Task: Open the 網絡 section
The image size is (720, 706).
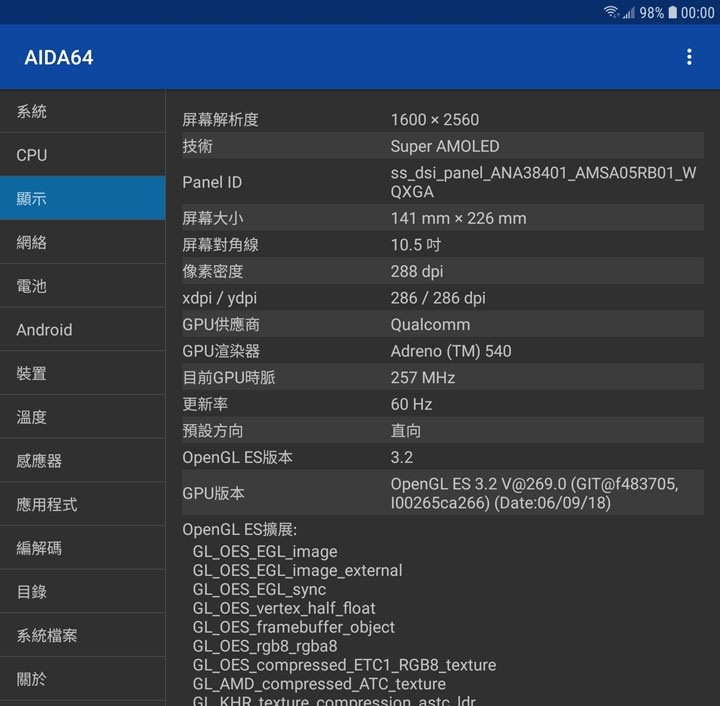Action: (83, 242)
